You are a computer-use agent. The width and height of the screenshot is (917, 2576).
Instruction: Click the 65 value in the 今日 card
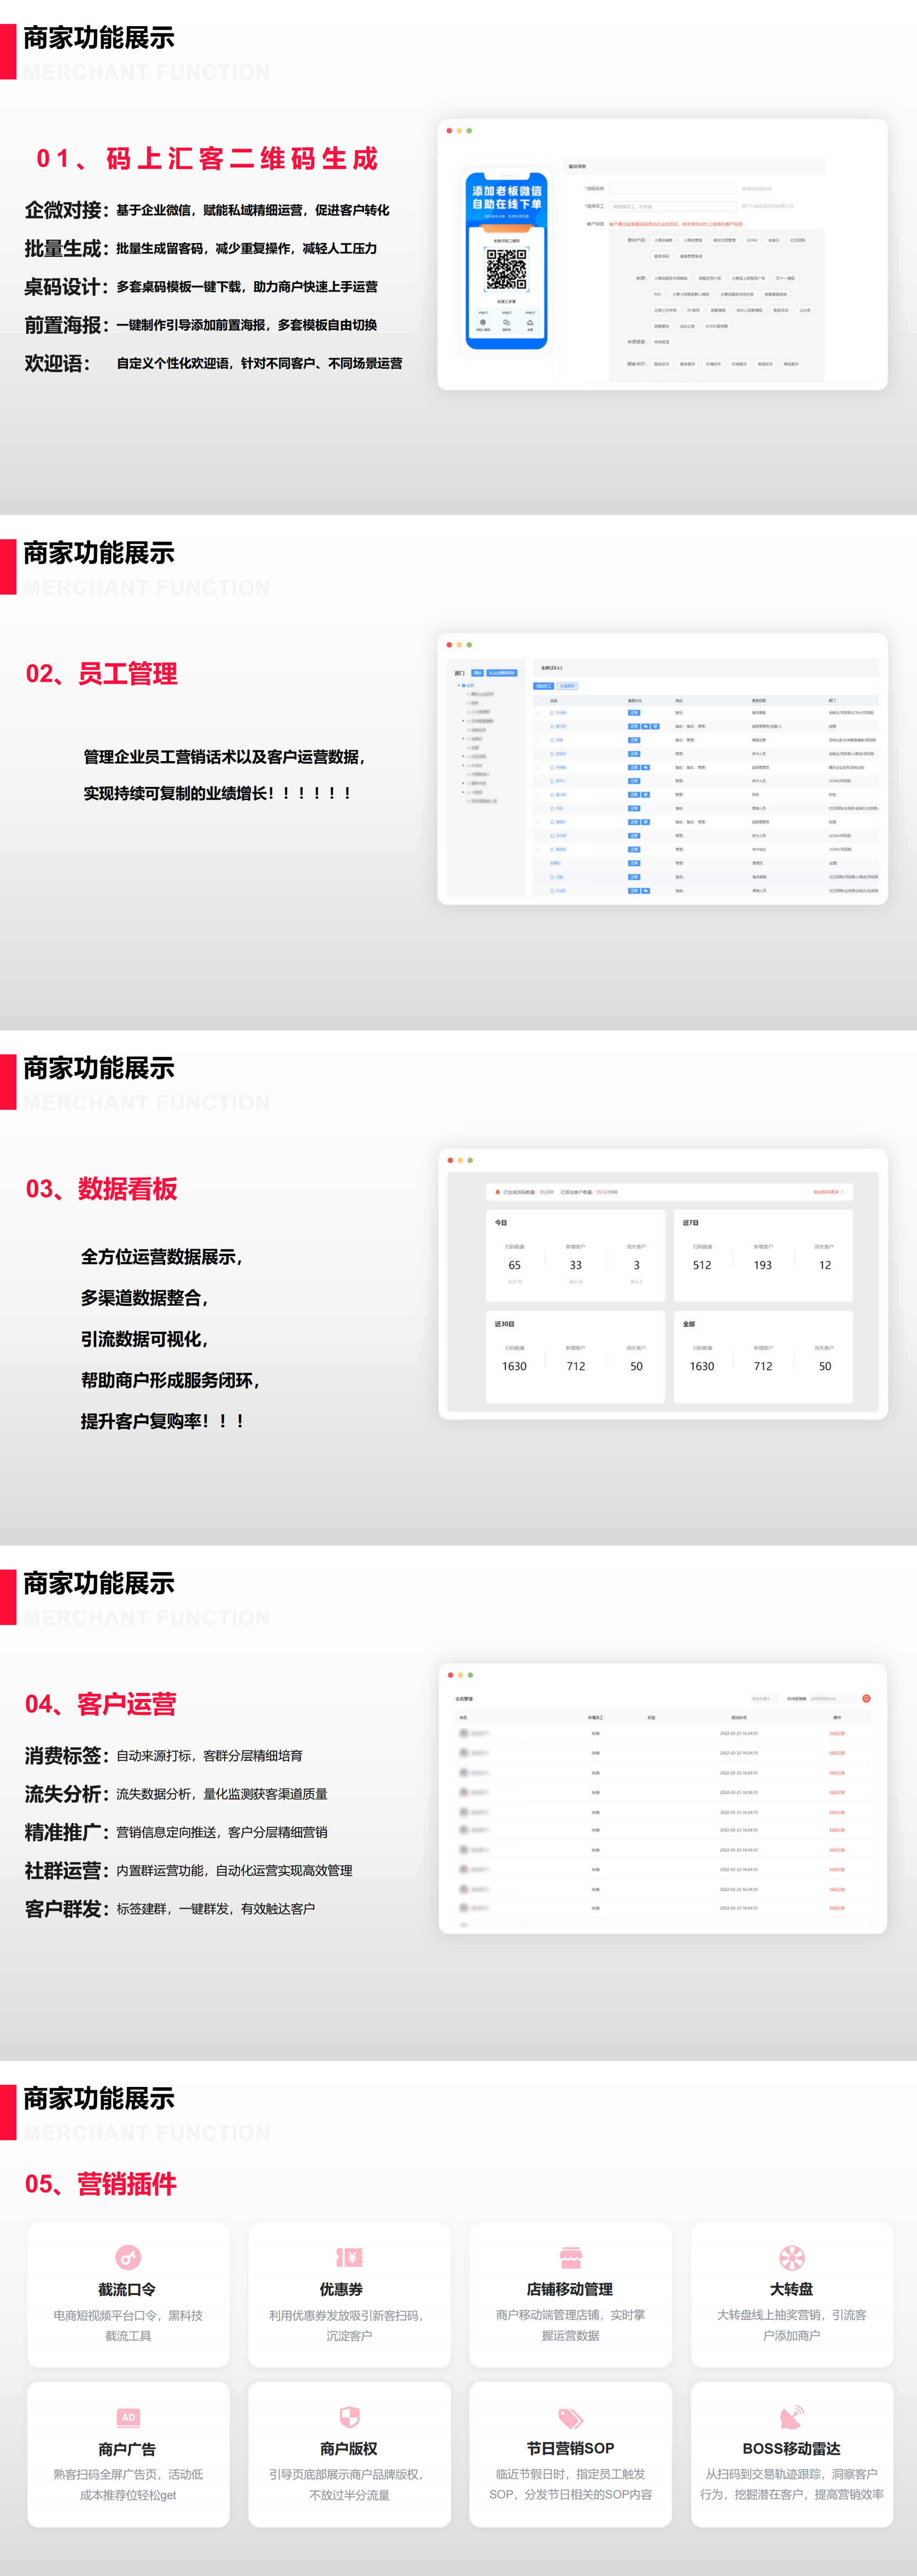tap(515, 1265)
